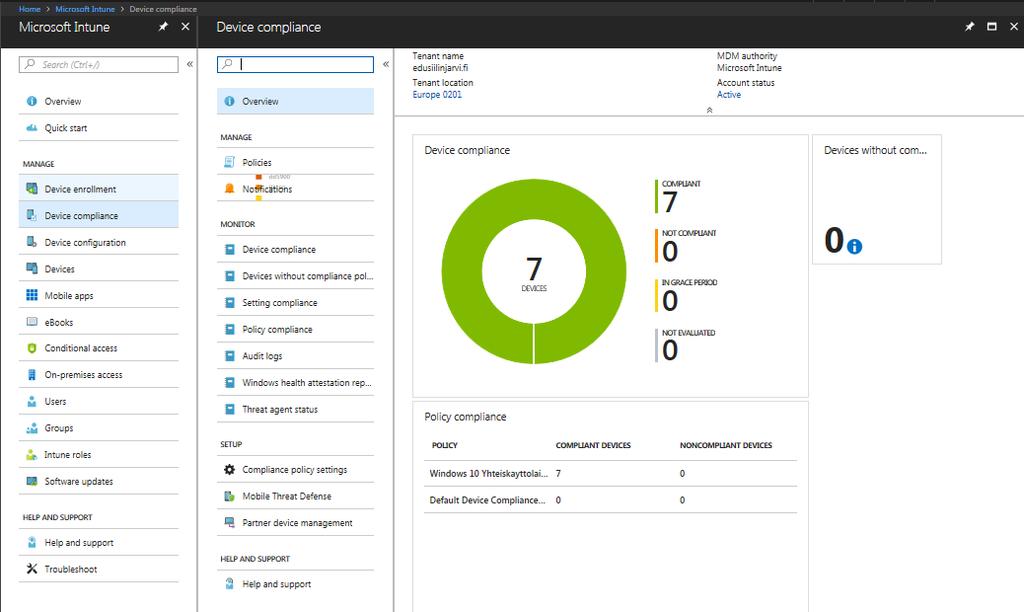Screen dimensions: 1024x612
Task: Open Setting compliance report
Action: [x=295, y=303]
